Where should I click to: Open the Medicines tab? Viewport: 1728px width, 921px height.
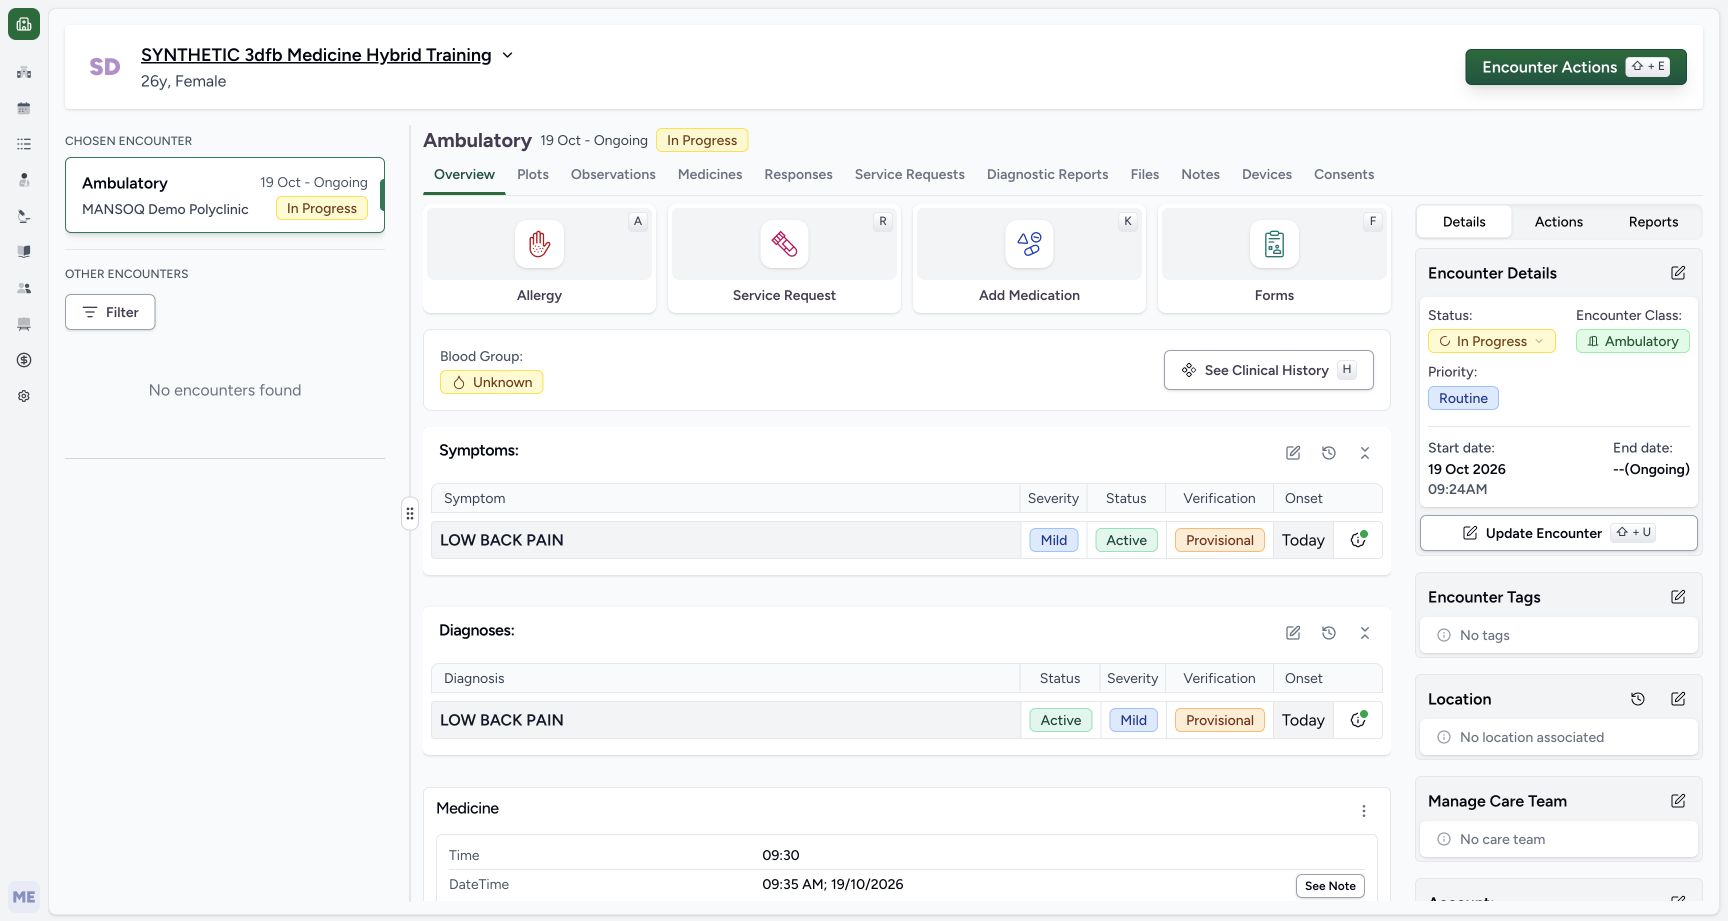coord(710,174)
